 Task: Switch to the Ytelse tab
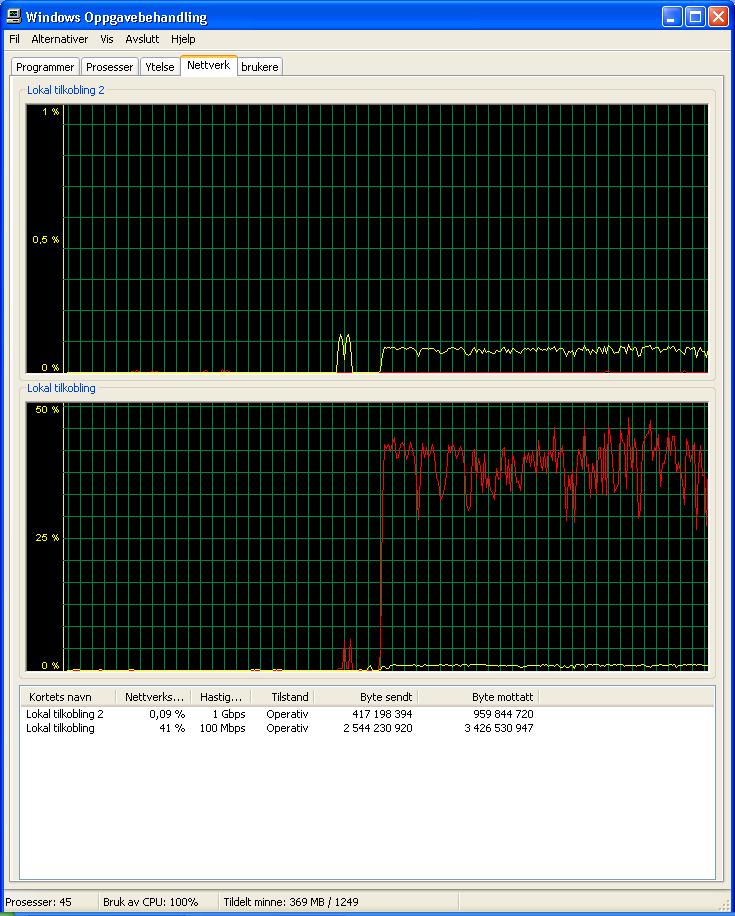click(160, 67)
